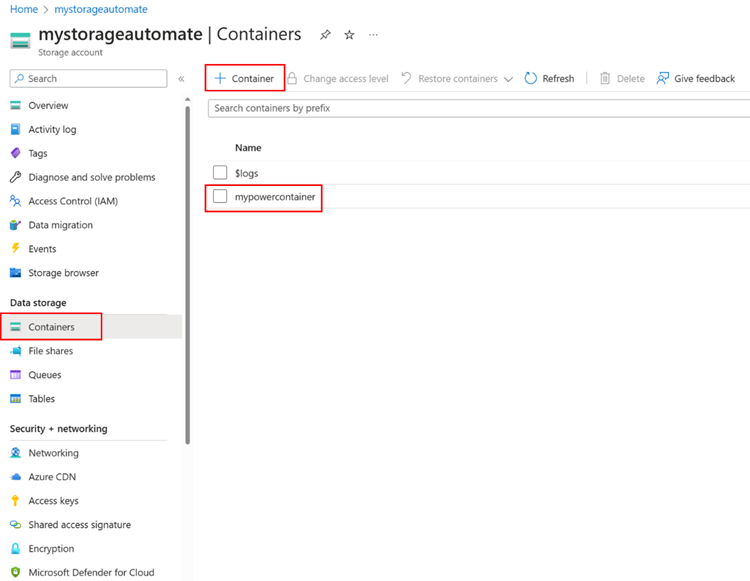Screen dimensions: 750x581
Task: Click the Overview menu icon
Action: 15,105
